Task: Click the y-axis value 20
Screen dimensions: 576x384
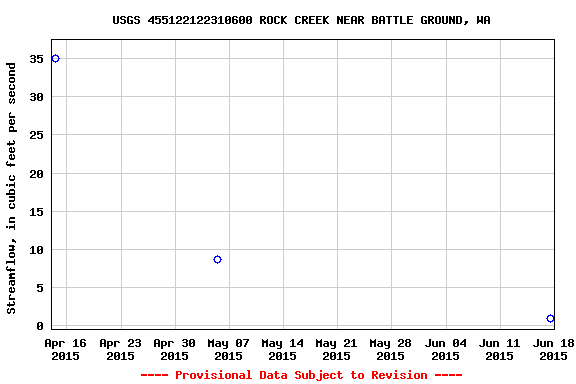Action: point(36,174)
